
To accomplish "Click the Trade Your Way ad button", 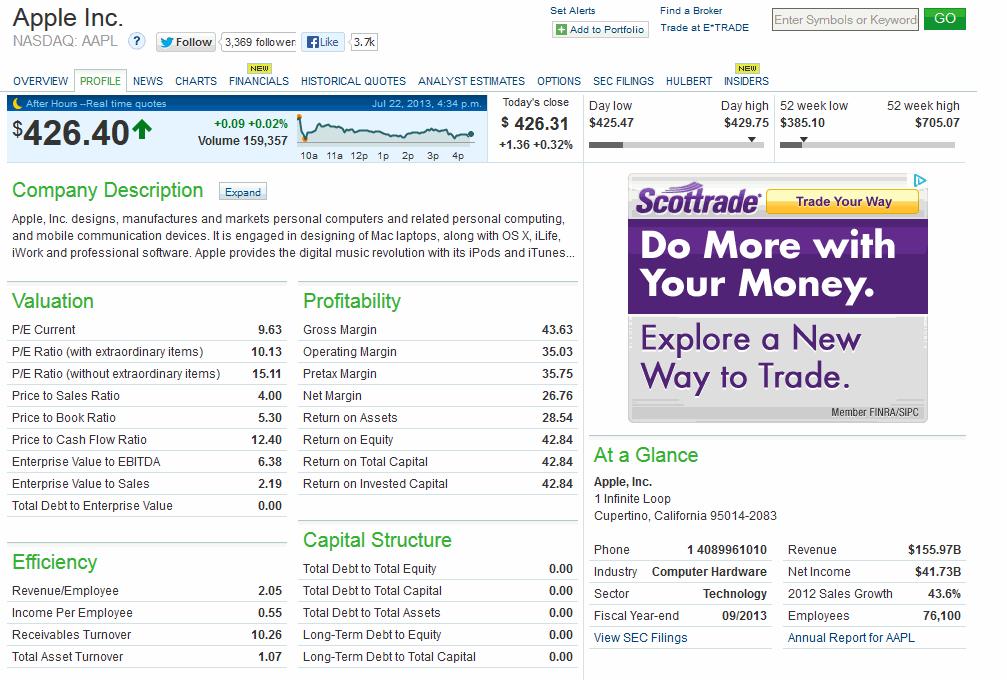I will [x=843, y=202].
